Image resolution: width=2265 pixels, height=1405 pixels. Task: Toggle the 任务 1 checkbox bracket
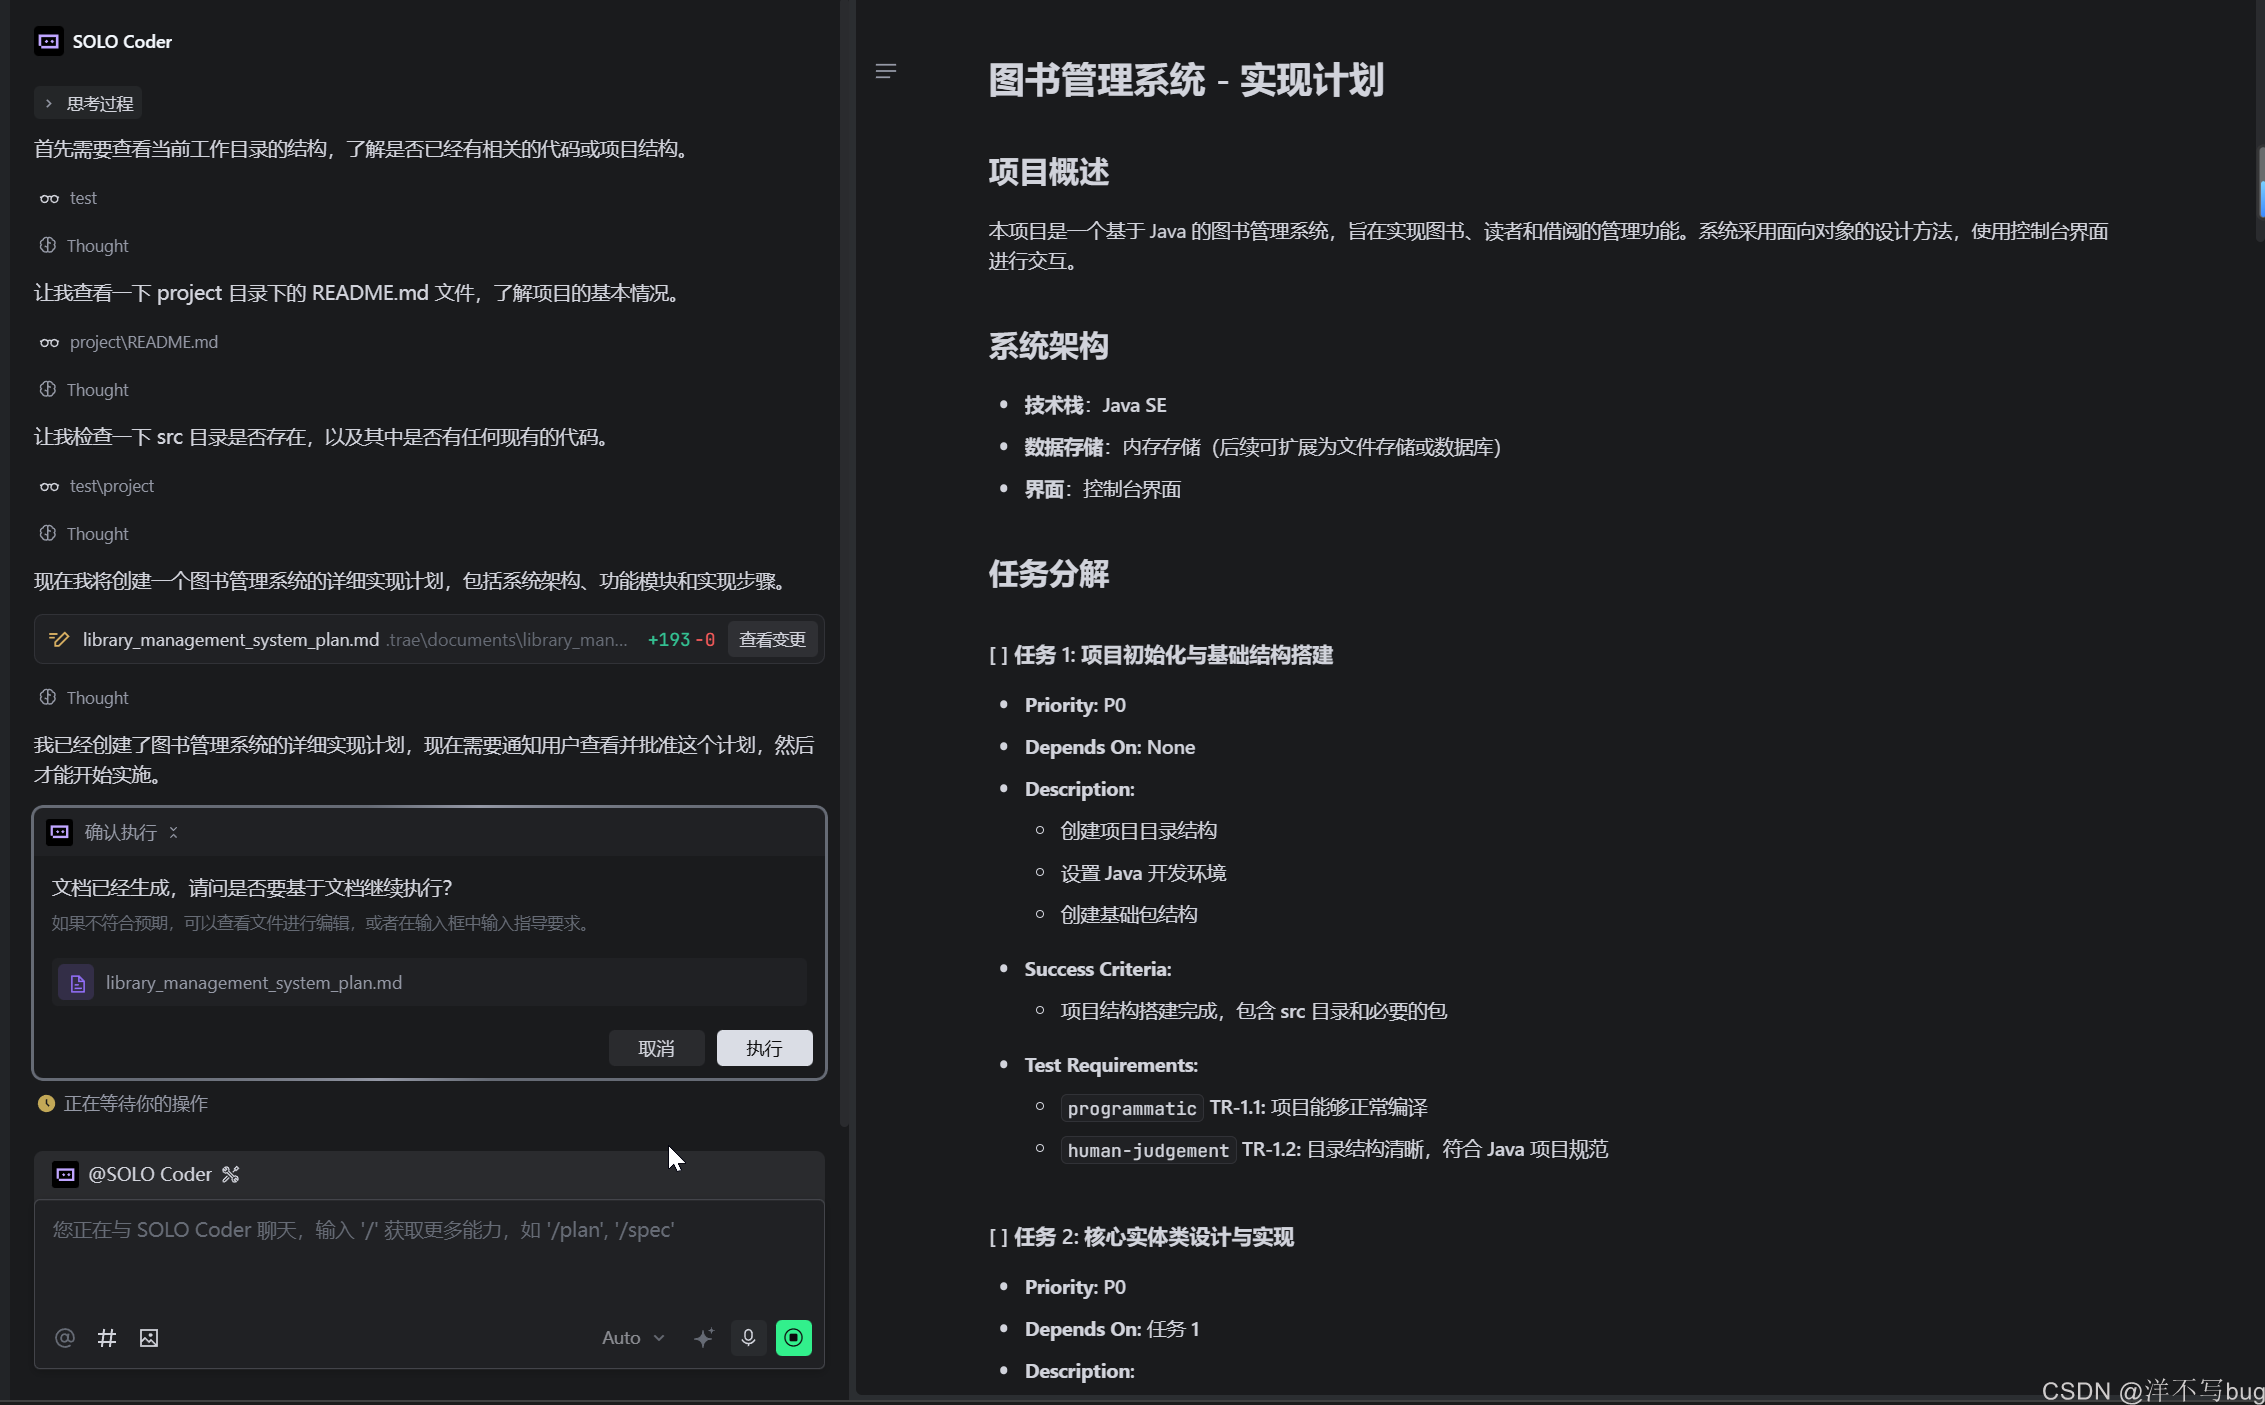click(998, 655)
